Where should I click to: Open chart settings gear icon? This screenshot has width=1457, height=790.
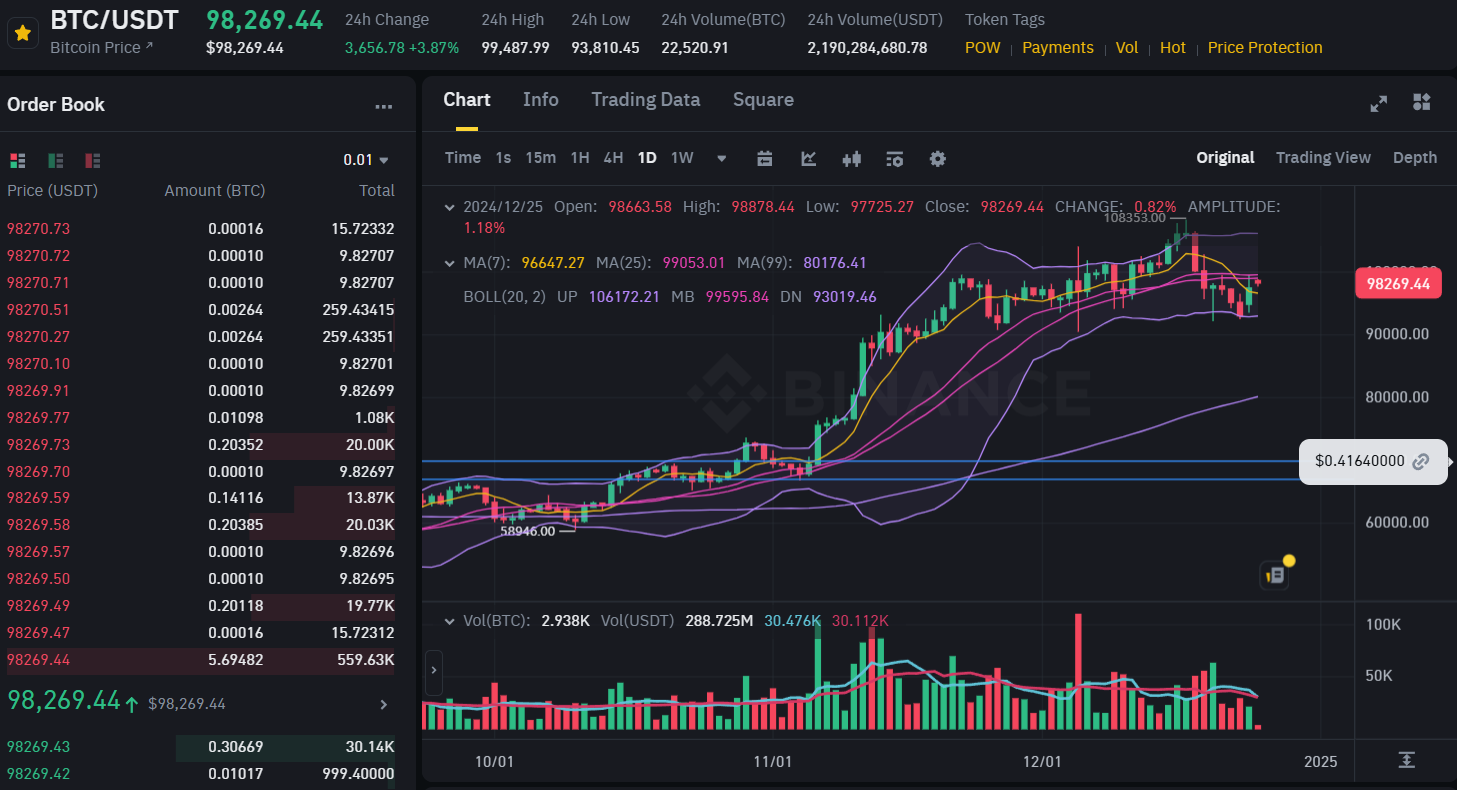(x=937, y=158)
